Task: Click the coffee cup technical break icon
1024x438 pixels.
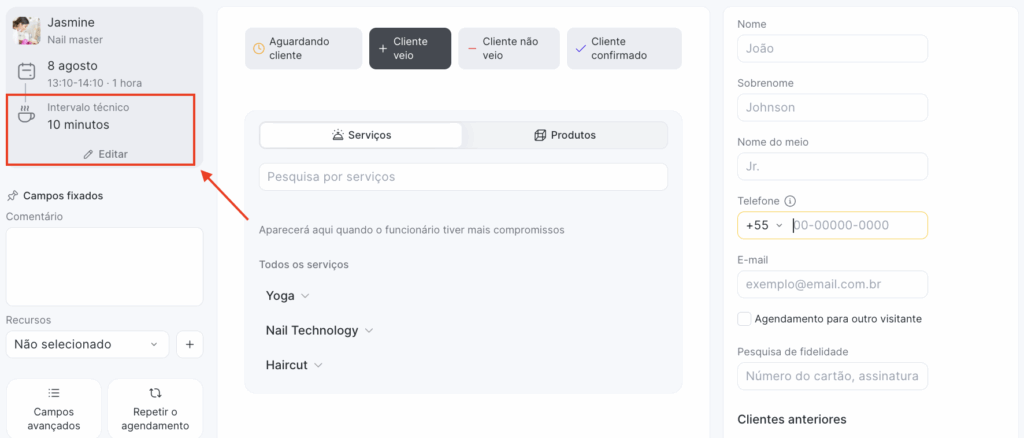Action: click(27, 115)
